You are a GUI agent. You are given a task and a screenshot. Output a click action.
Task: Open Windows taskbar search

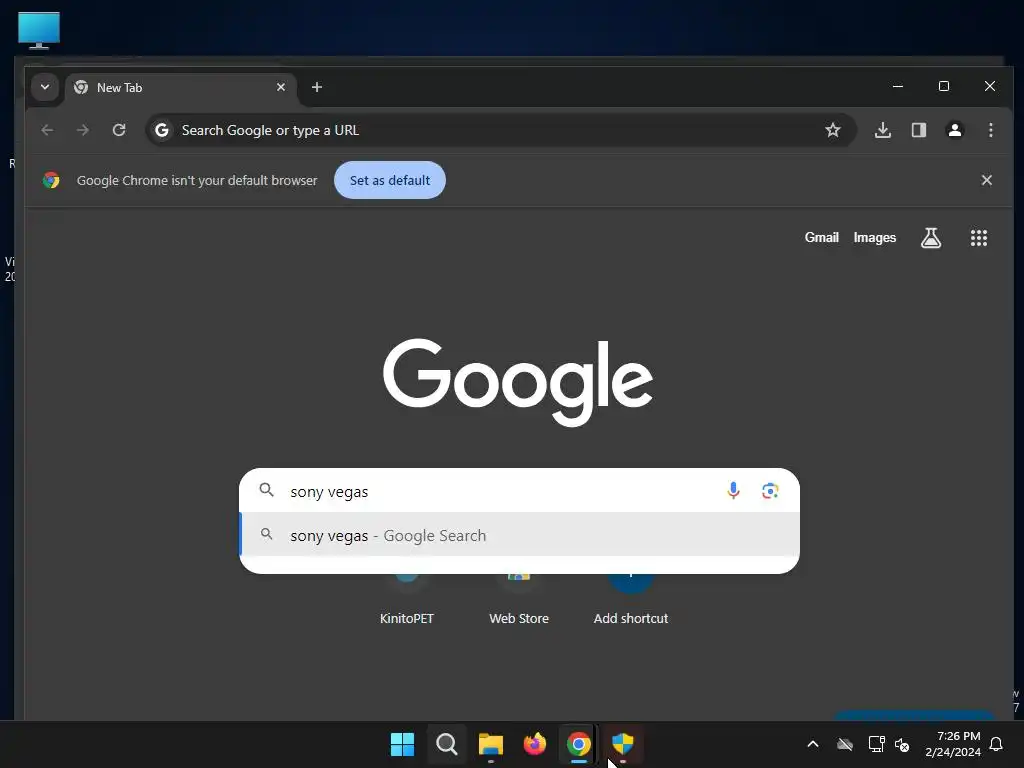(447, 744)
